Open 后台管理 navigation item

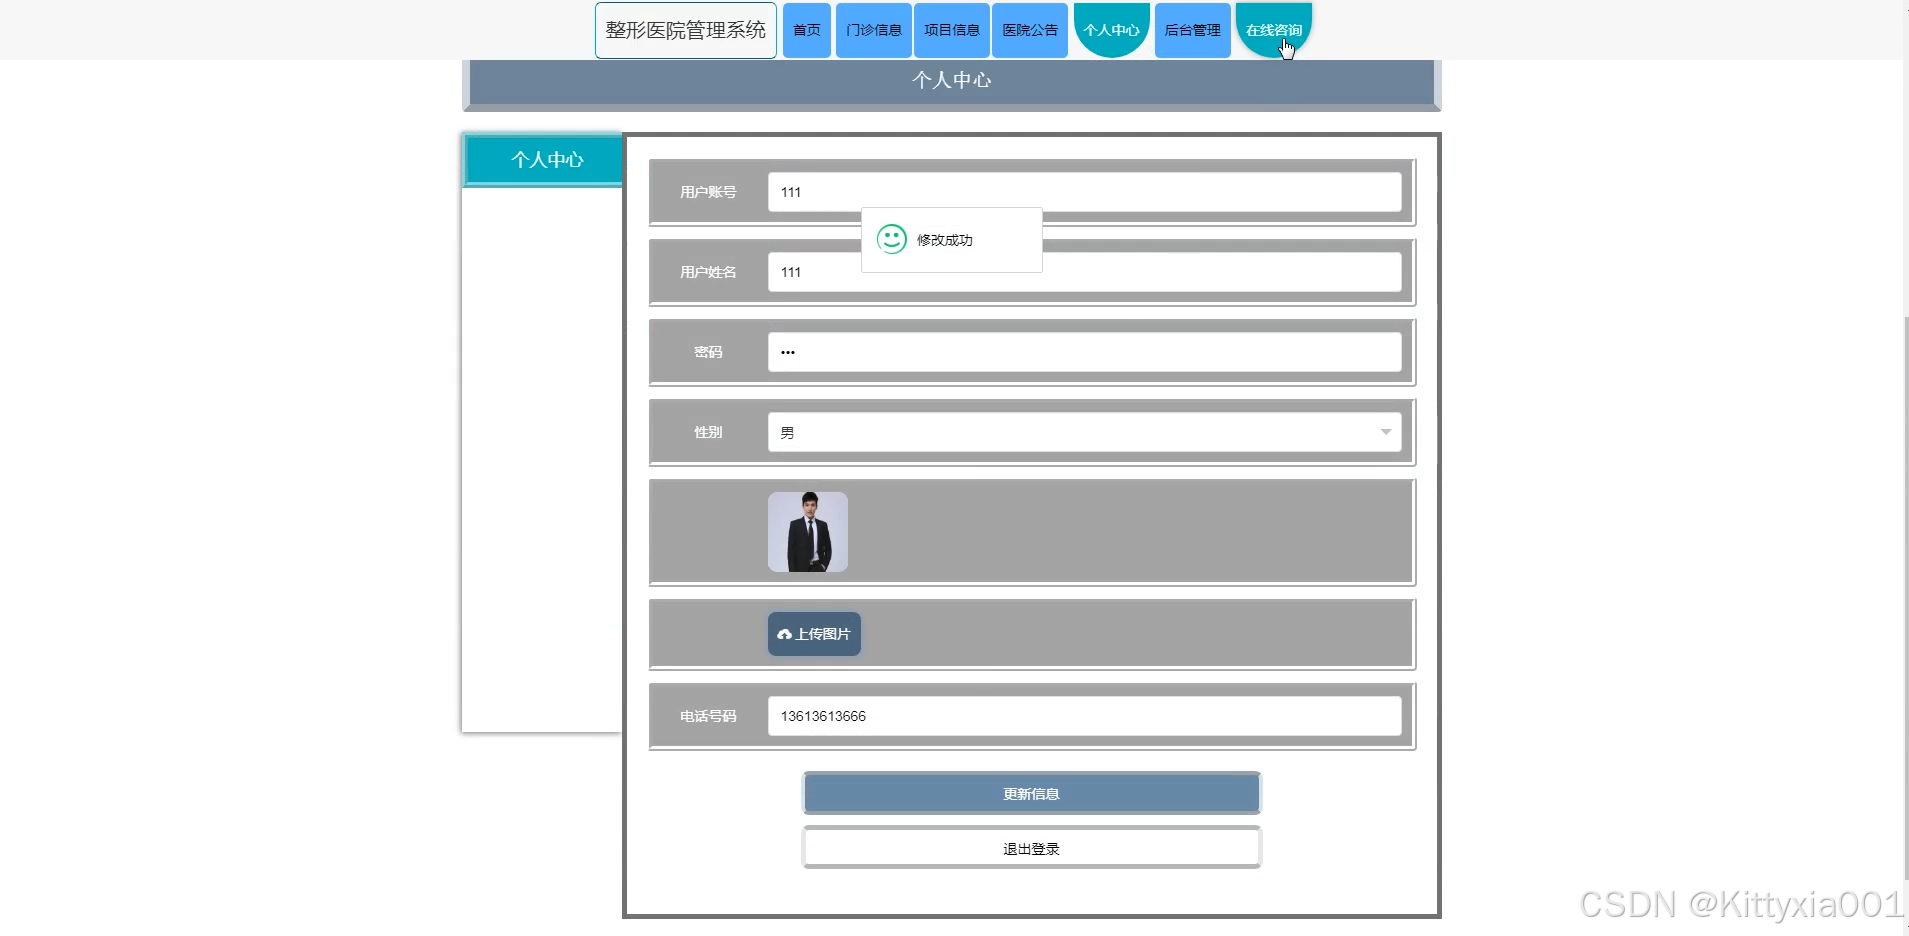(1192, 30)
